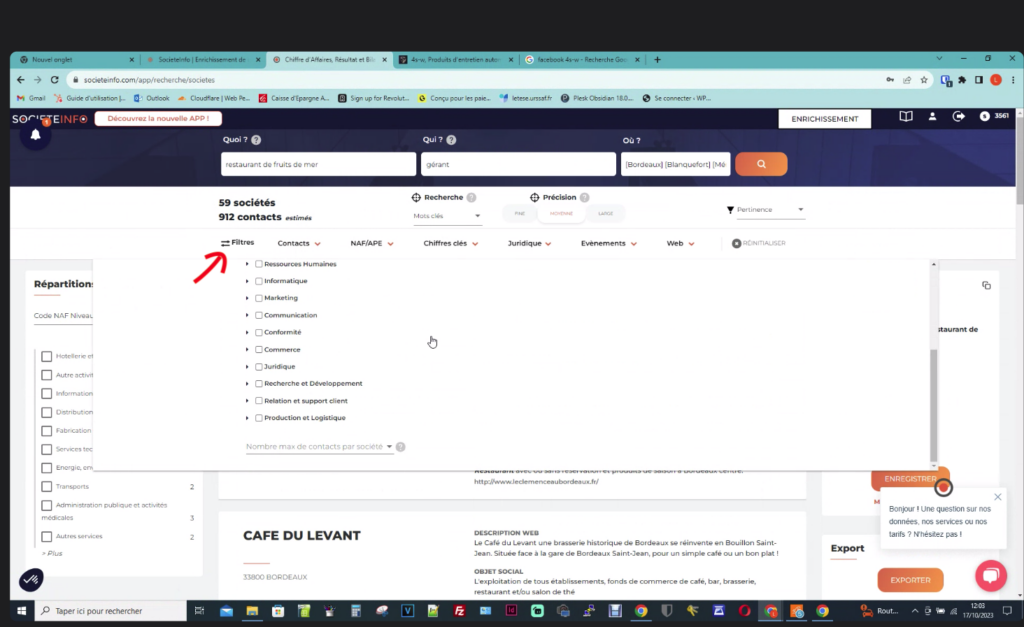Click the help icon beside Quoi ?
This screenshot has height=627, width=1024.
256,141
